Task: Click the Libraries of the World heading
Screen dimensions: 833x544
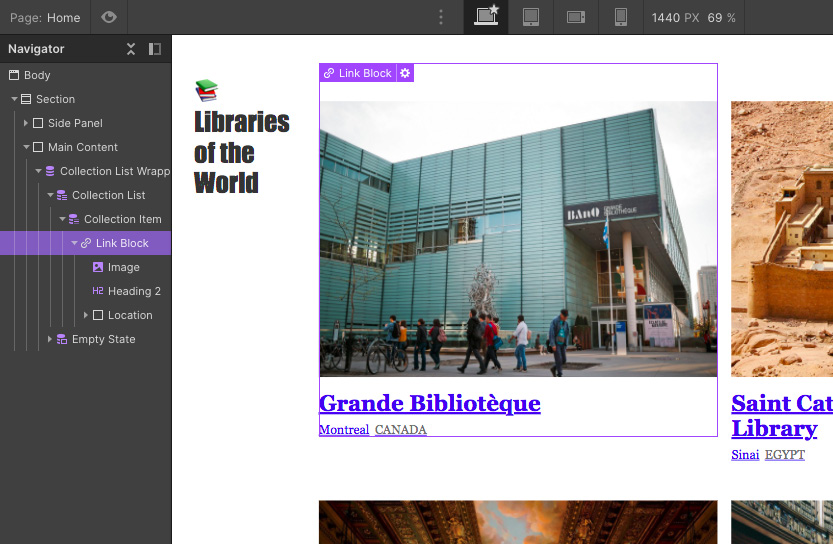Action: pyautogui.click(x=241, y=152)
